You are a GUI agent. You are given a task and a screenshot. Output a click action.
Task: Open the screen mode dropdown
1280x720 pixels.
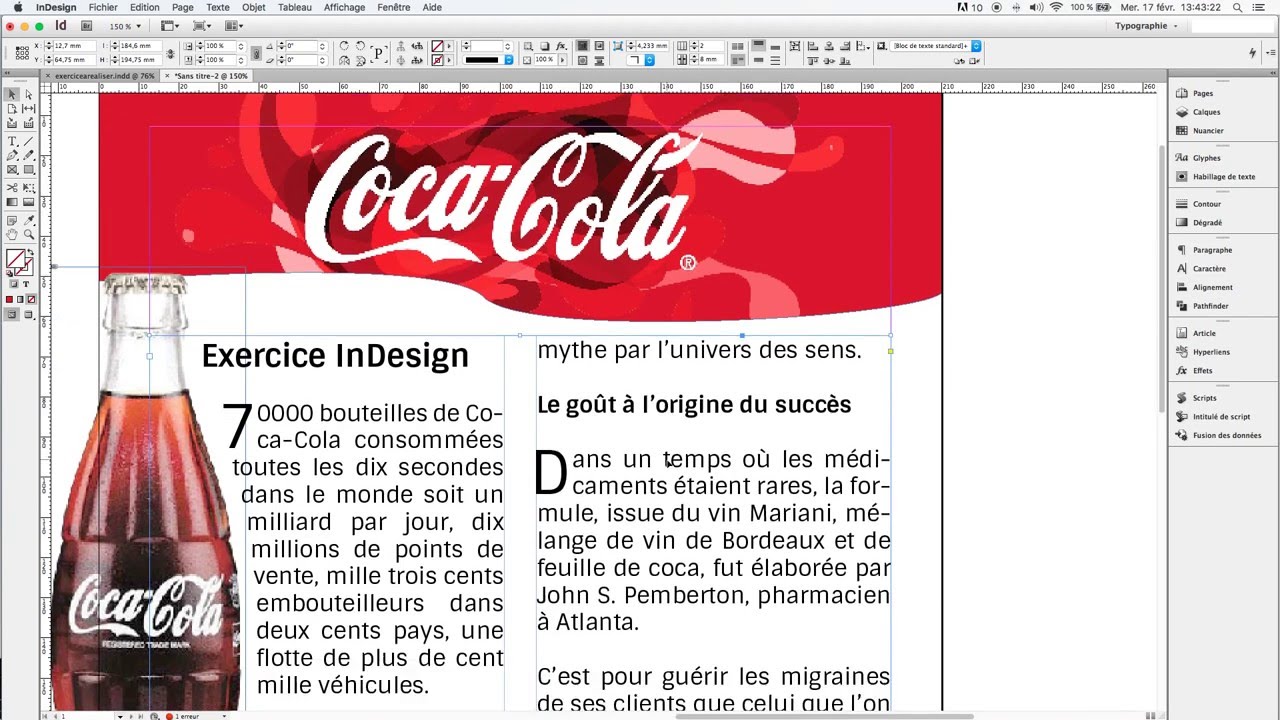coord(201,26)
